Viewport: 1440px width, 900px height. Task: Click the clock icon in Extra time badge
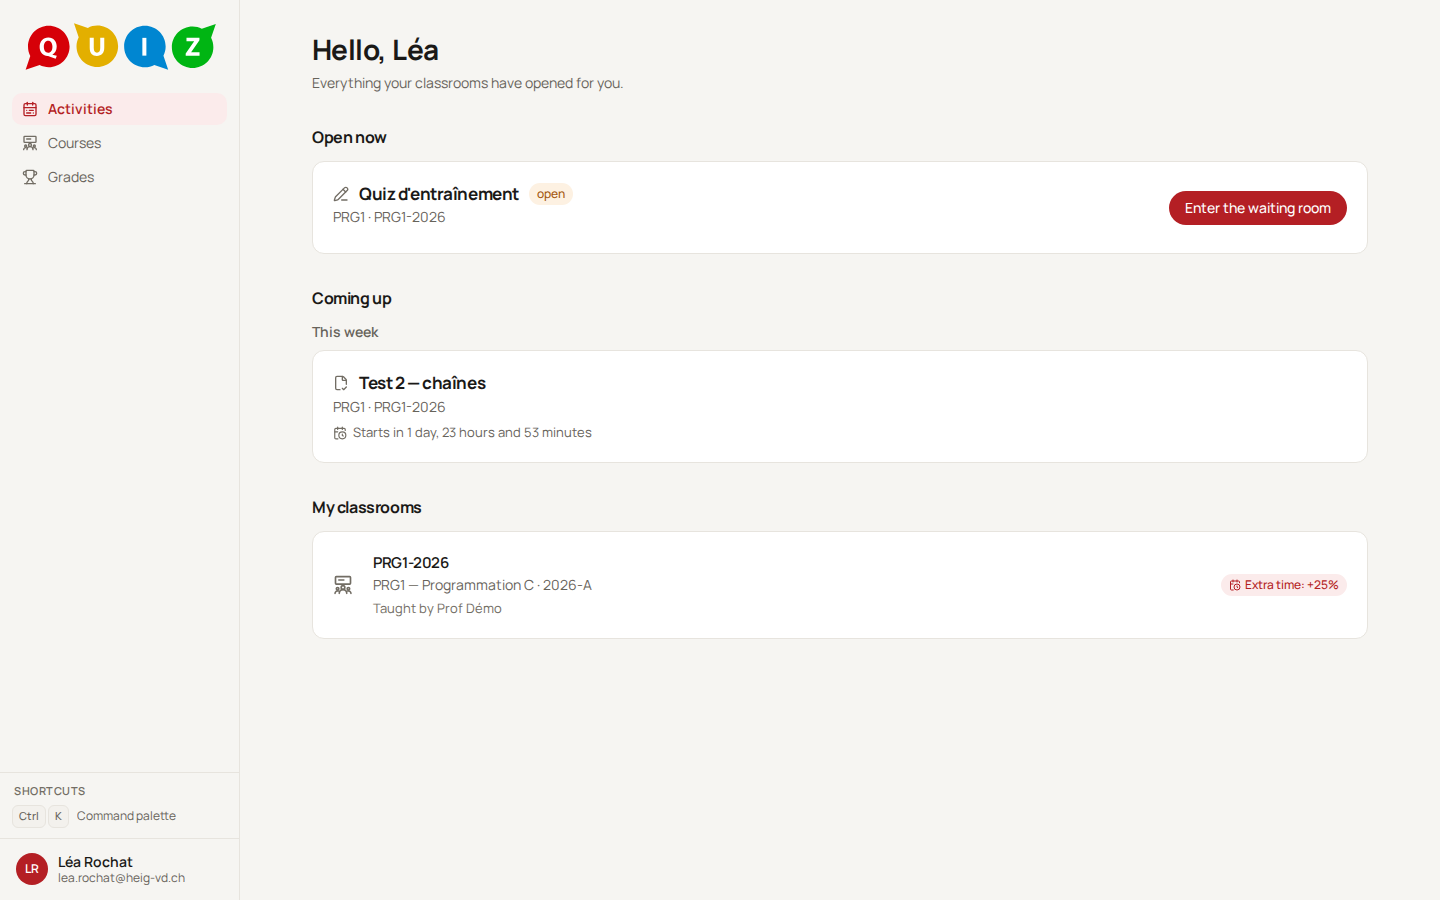[x=1235, y=585]
